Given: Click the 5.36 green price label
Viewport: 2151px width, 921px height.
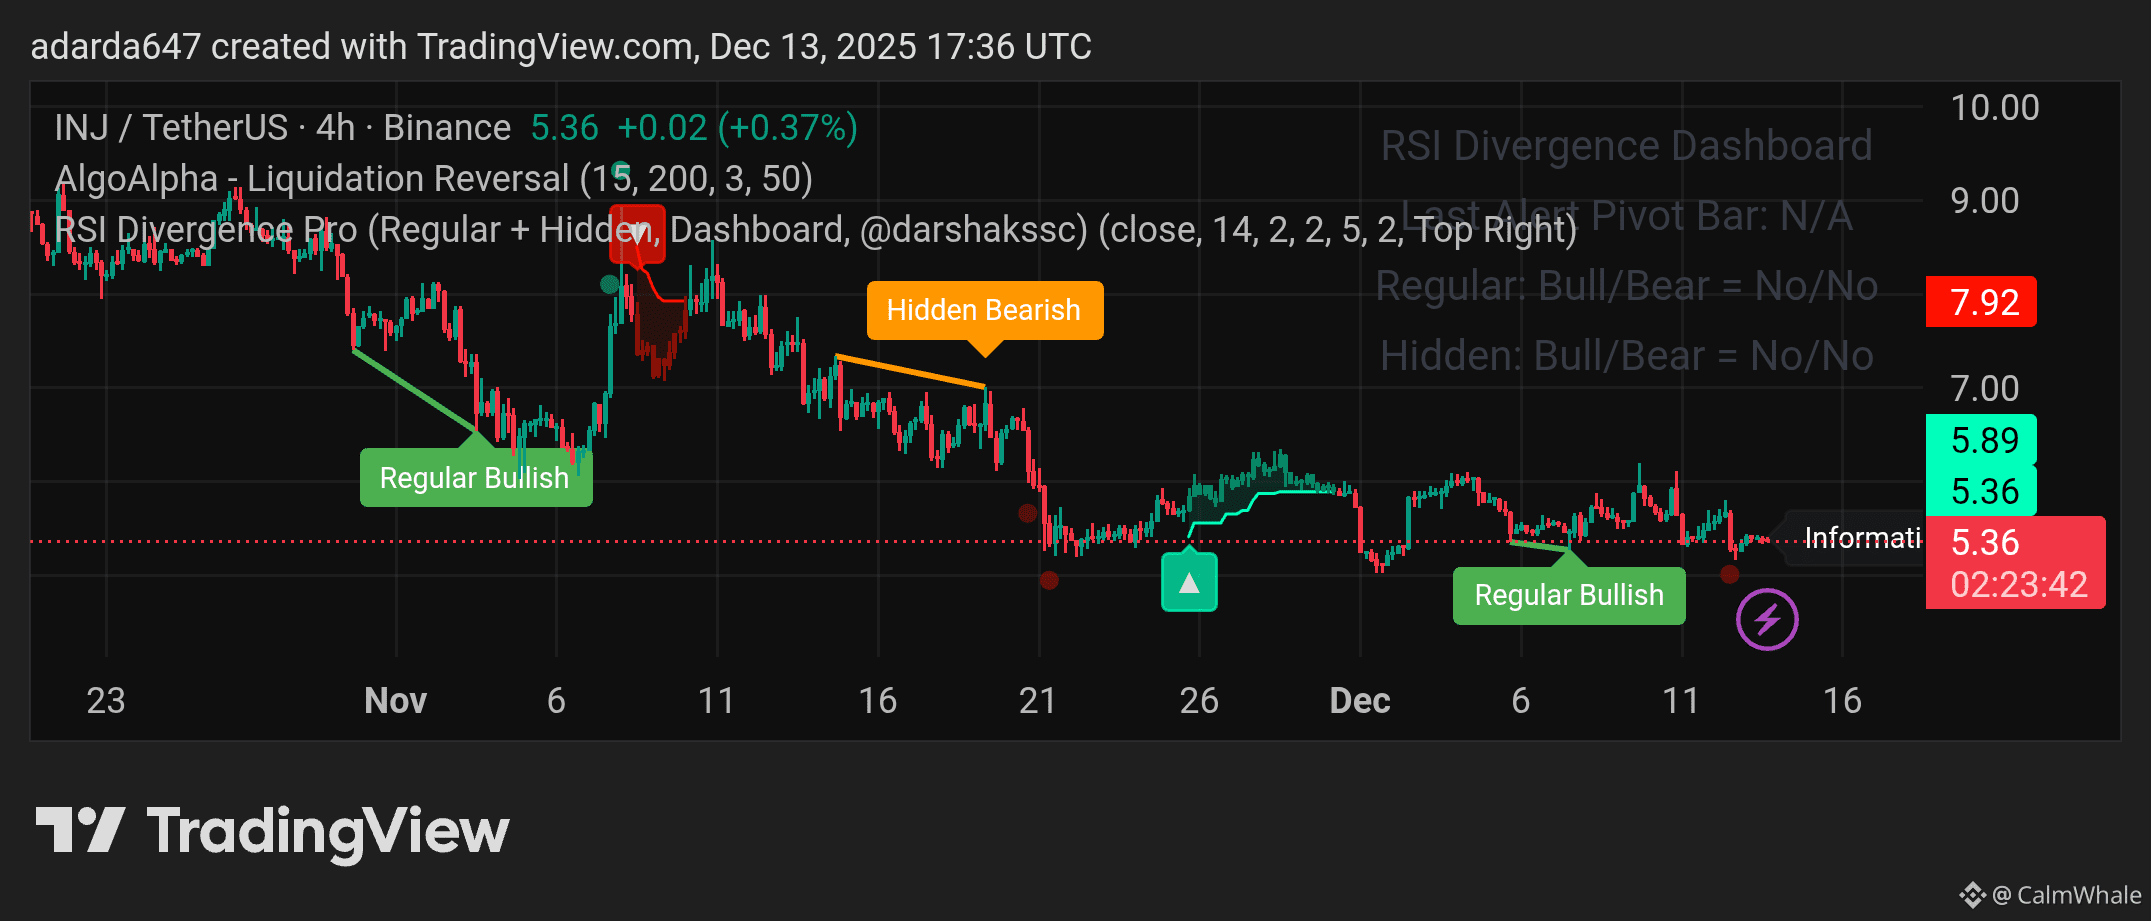Looking at the screenshot, I should 1981,491.
